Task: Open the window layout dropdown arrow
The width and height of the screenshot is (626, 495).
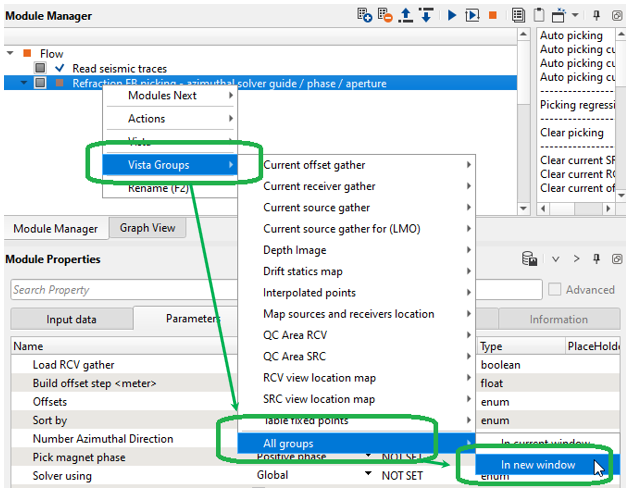Action: (x=574, y=16)
